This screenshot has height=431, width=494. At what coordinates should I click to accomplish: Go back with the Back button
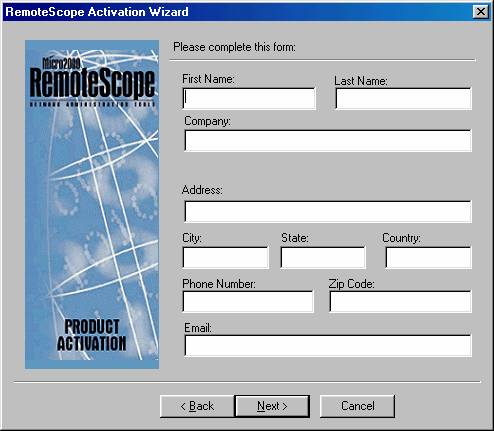tap(197, 406)
